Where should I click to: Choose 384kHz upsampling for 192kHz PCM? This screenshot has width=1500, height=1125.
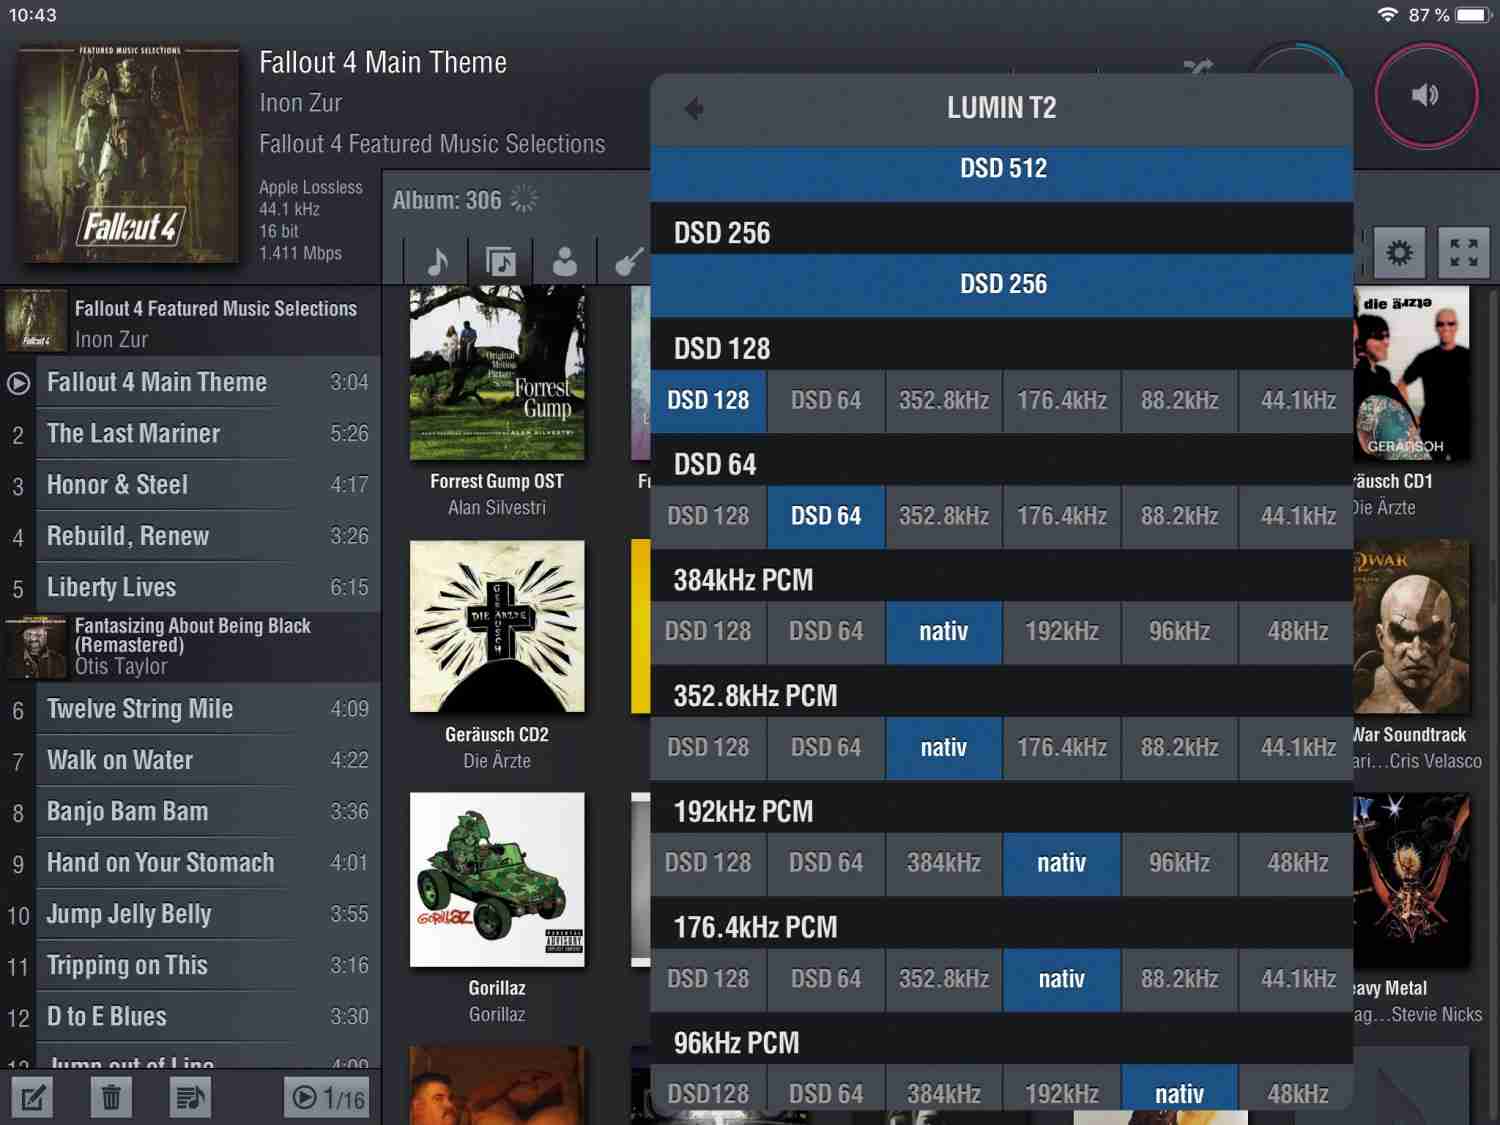pyautogui.click(x=944, y=863)
